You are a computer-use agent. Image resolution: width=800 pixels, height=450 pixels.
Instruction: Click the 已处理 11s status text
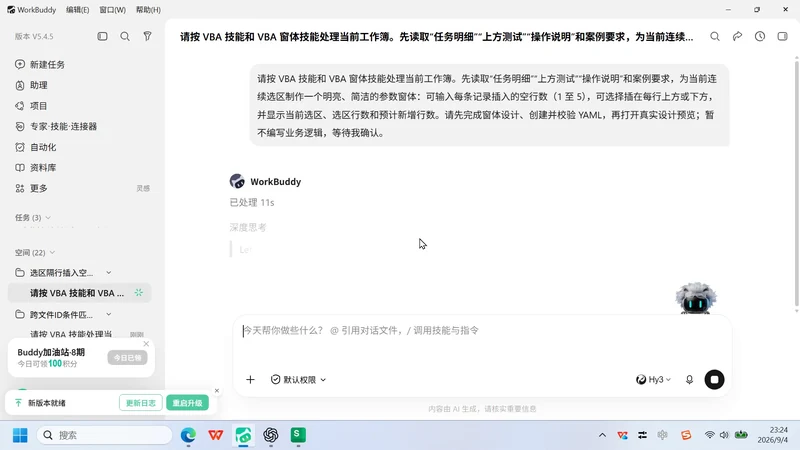click(x=252, y=203)
